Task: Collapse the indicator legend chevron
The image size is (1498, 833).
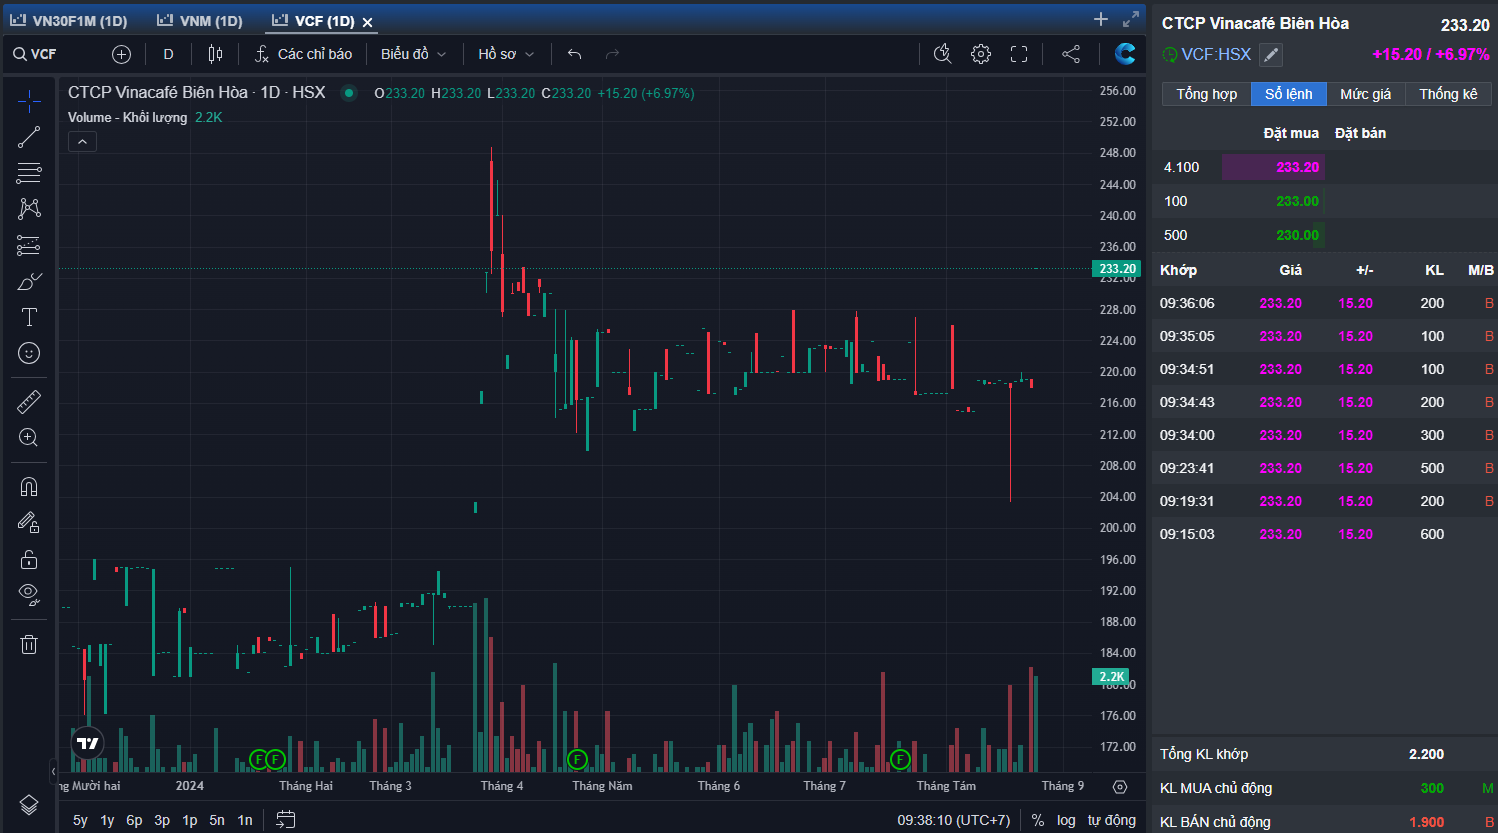Action: coord(82,142)
